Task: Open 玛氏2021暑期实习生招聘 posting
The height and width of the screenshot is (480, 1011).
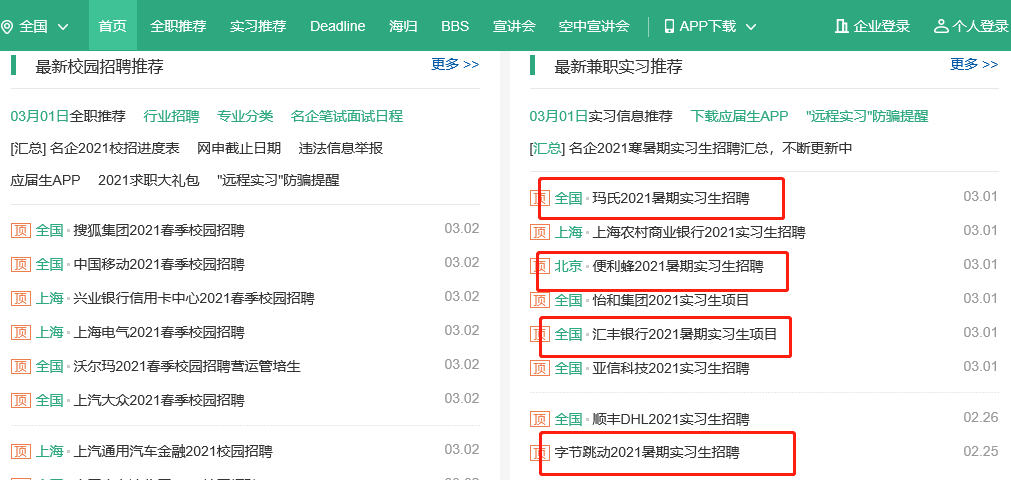Action: pos(671,197)
